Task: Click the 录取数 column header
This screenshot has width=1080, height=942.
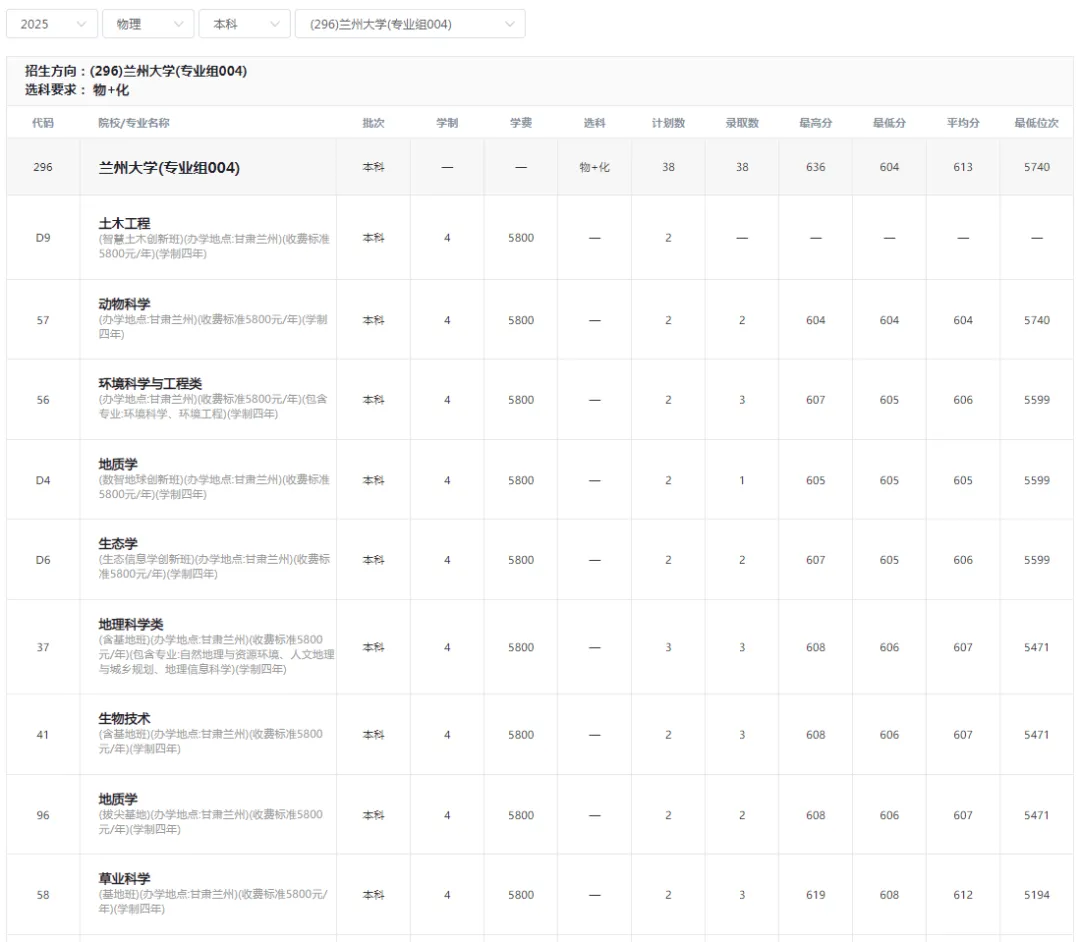Action: coord(742,123)
